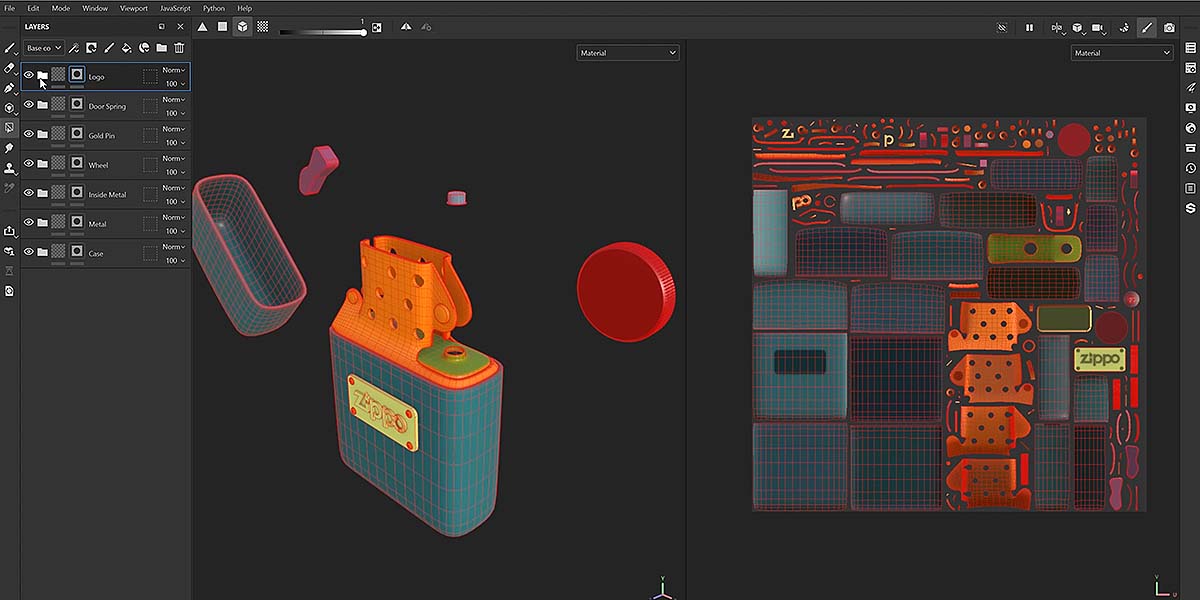Click the opacity slider handle in top toolbar

coord(363,32)
